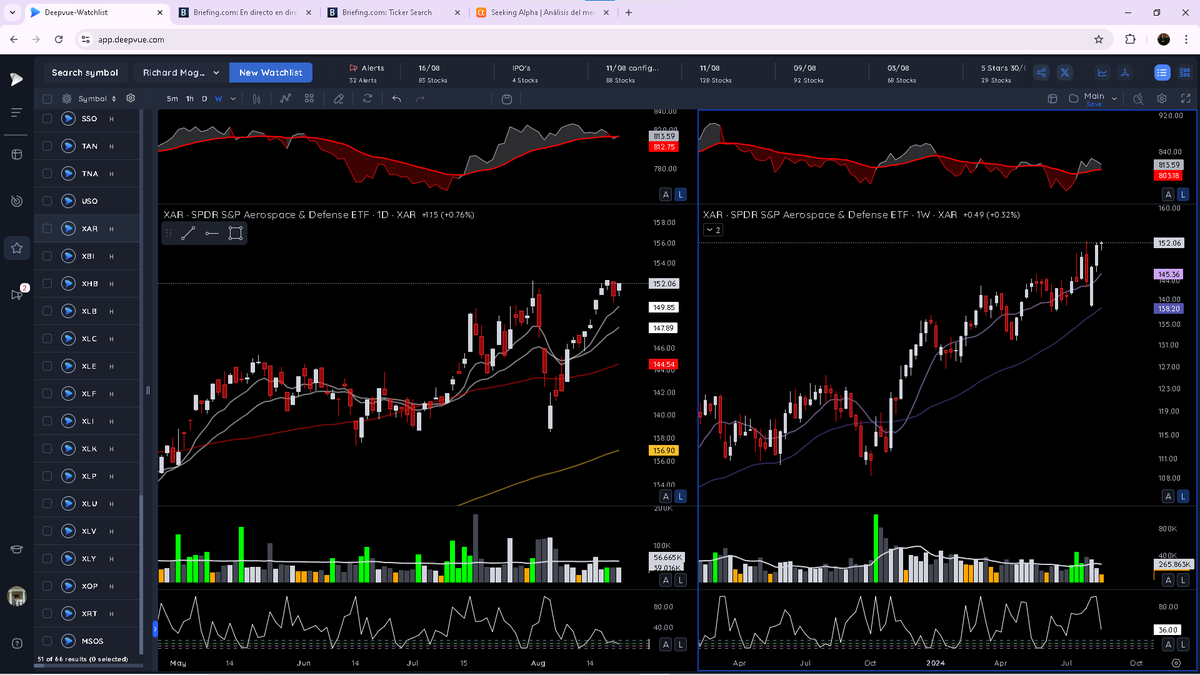The height and width of the screenshot is (675, 1200).
Task: Open the timeframe chevron dropdown after W
Action: [233, 99]
